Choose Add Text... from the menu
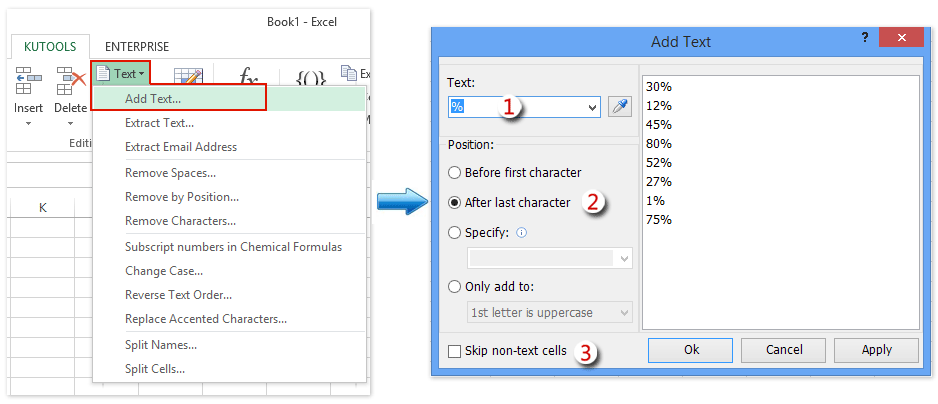This screenshot has height=404, width=938. (153, 98)
